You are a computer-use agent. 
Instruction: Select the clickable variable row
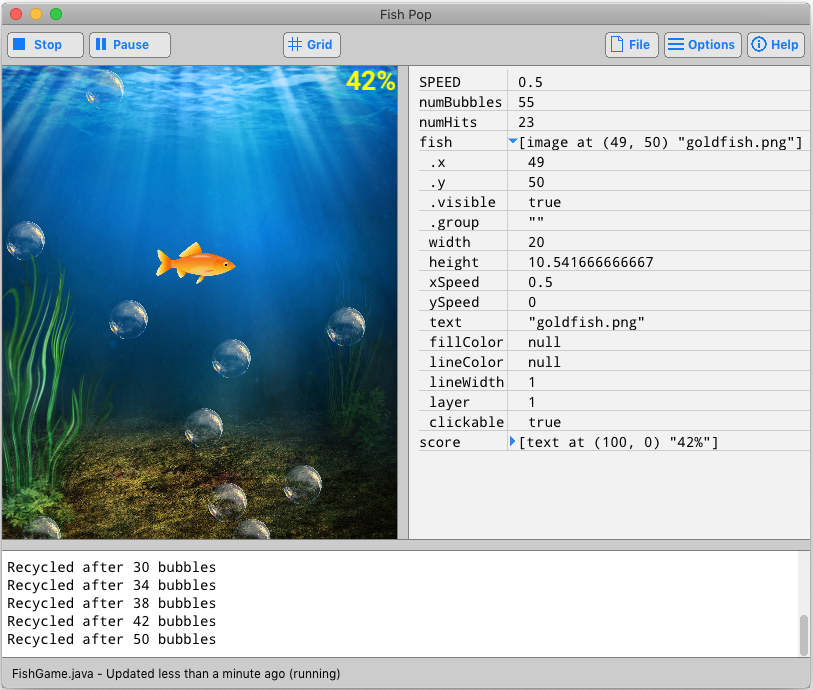coord(465,421)
